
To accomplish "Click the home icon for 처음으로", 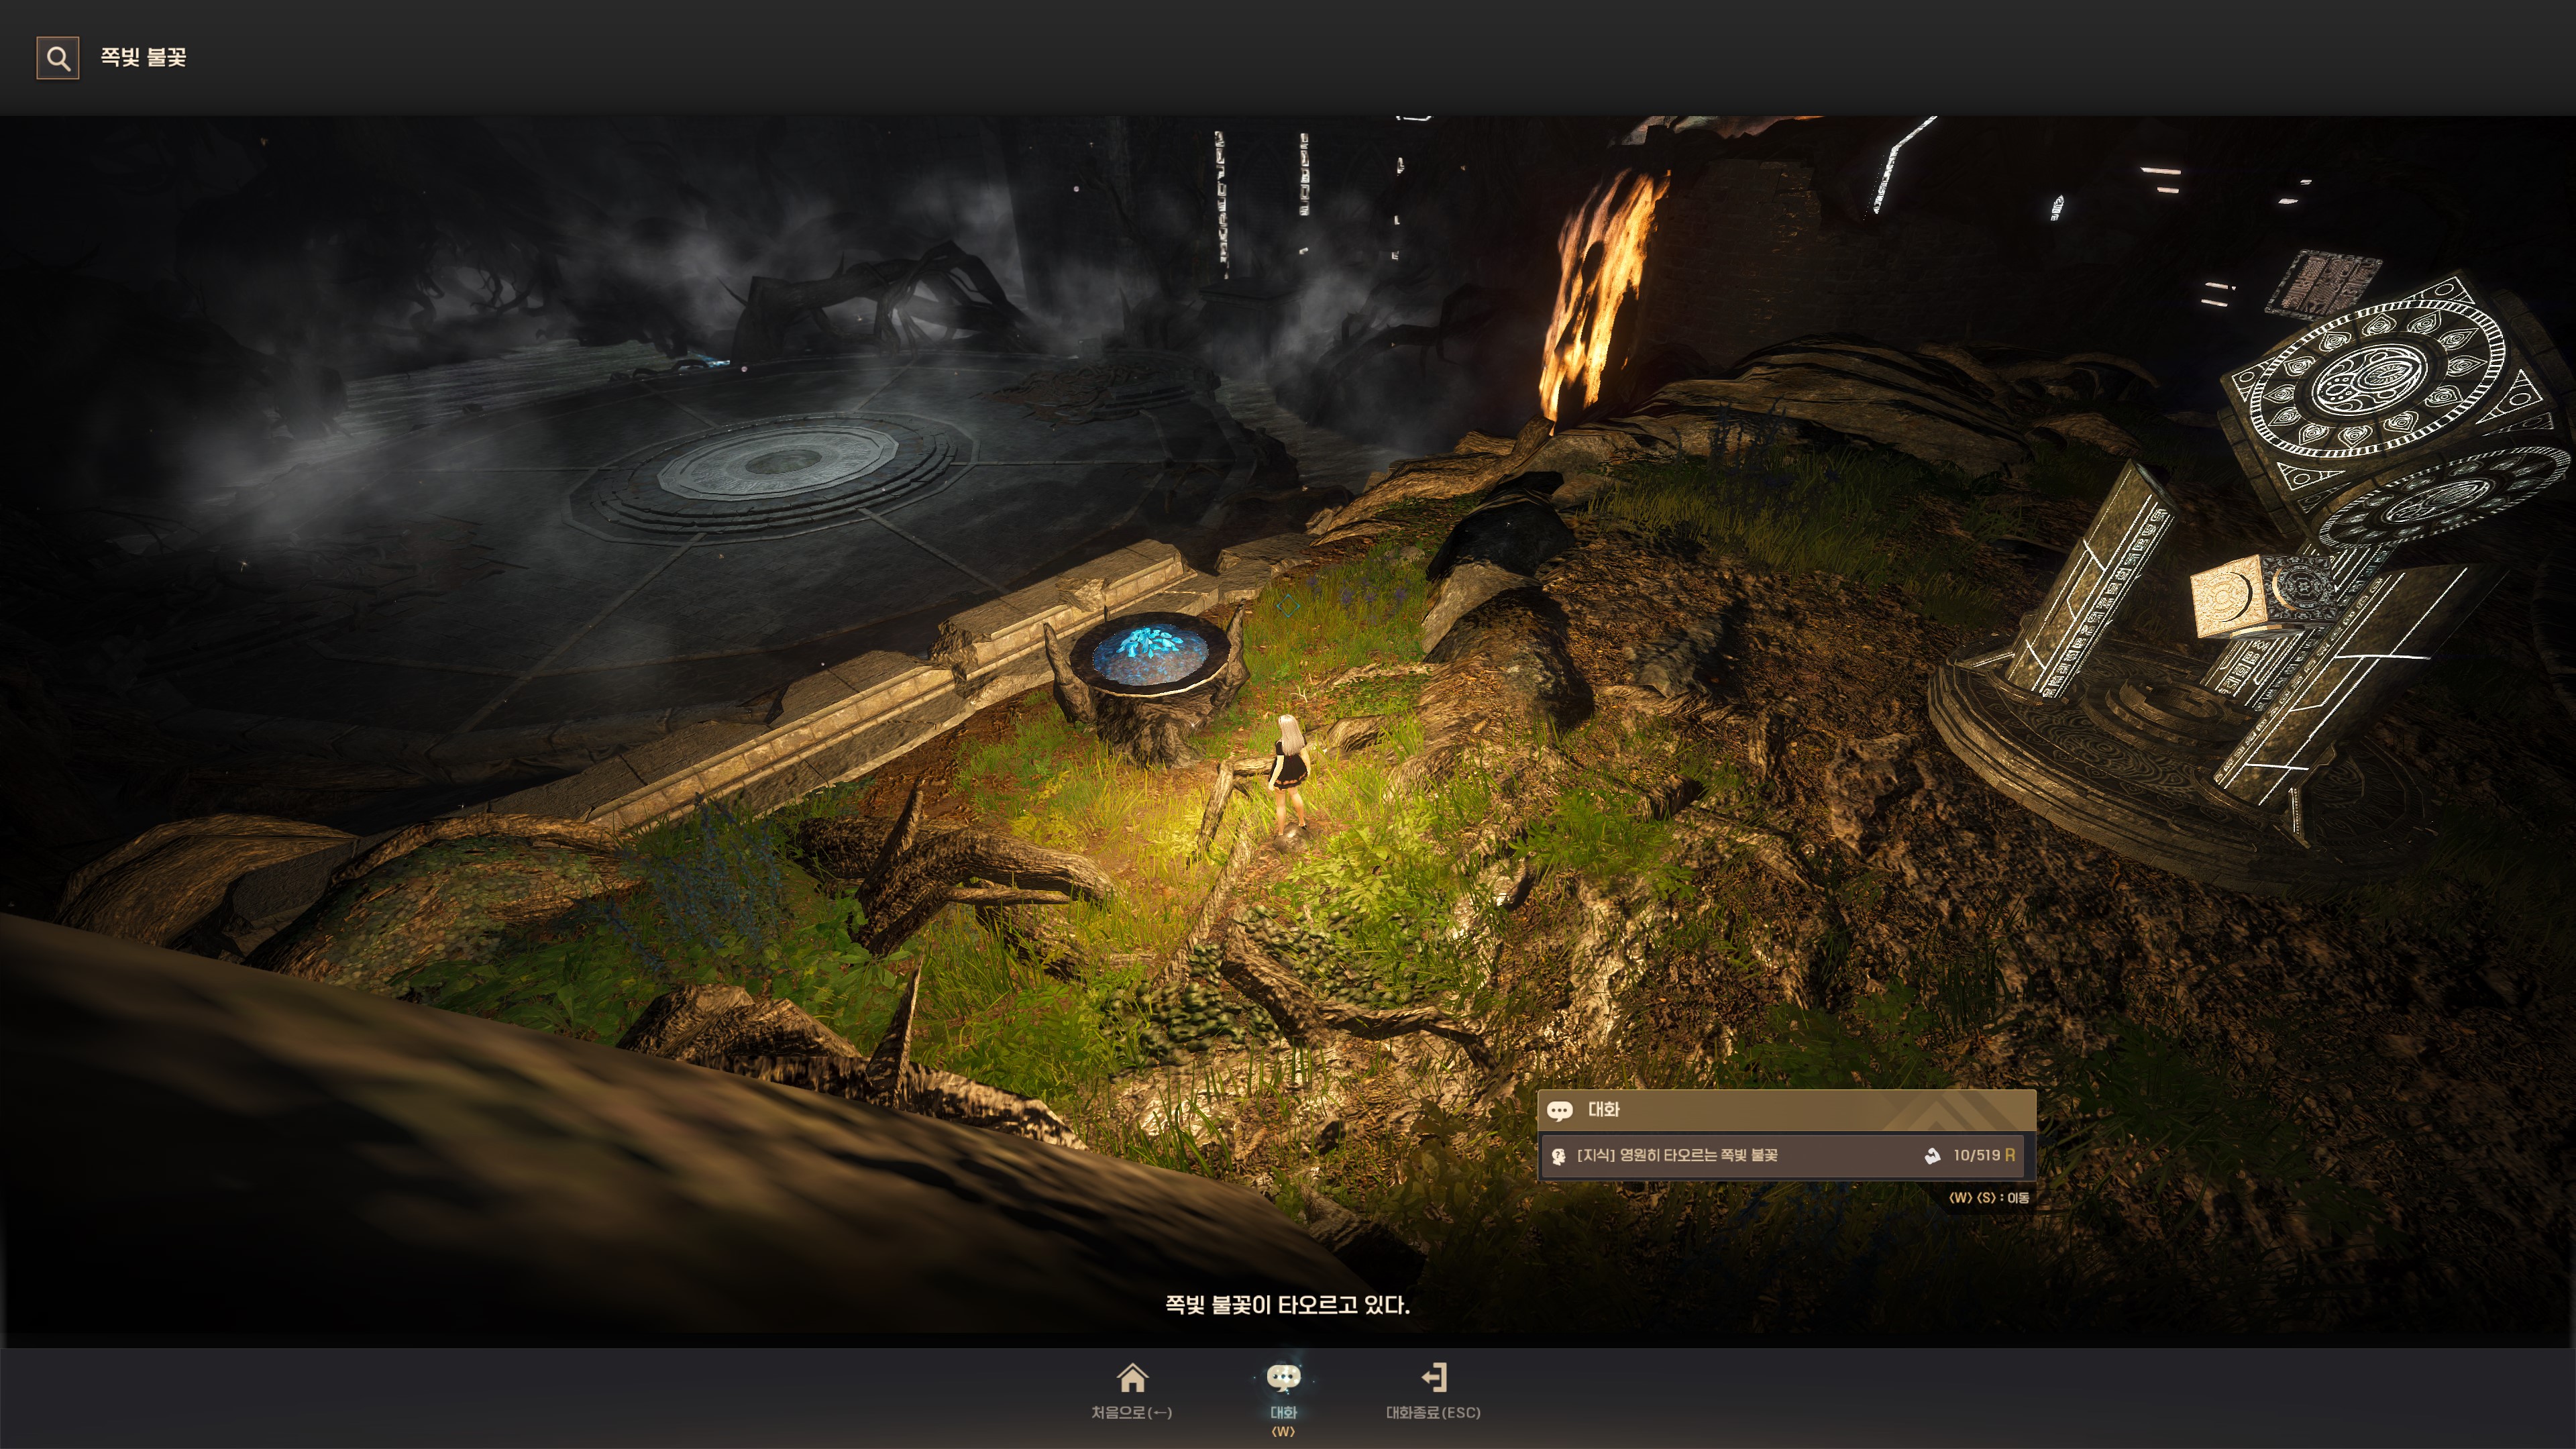I will click(1132, 1378).
